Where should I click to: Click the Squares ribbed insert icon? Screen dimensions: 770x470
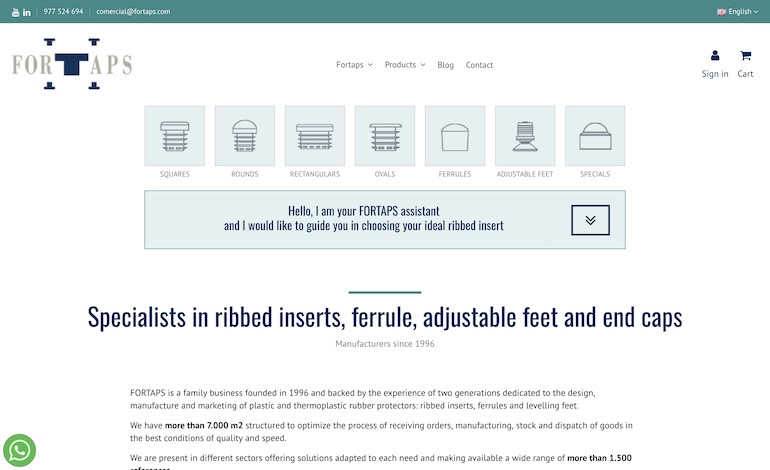175,136
